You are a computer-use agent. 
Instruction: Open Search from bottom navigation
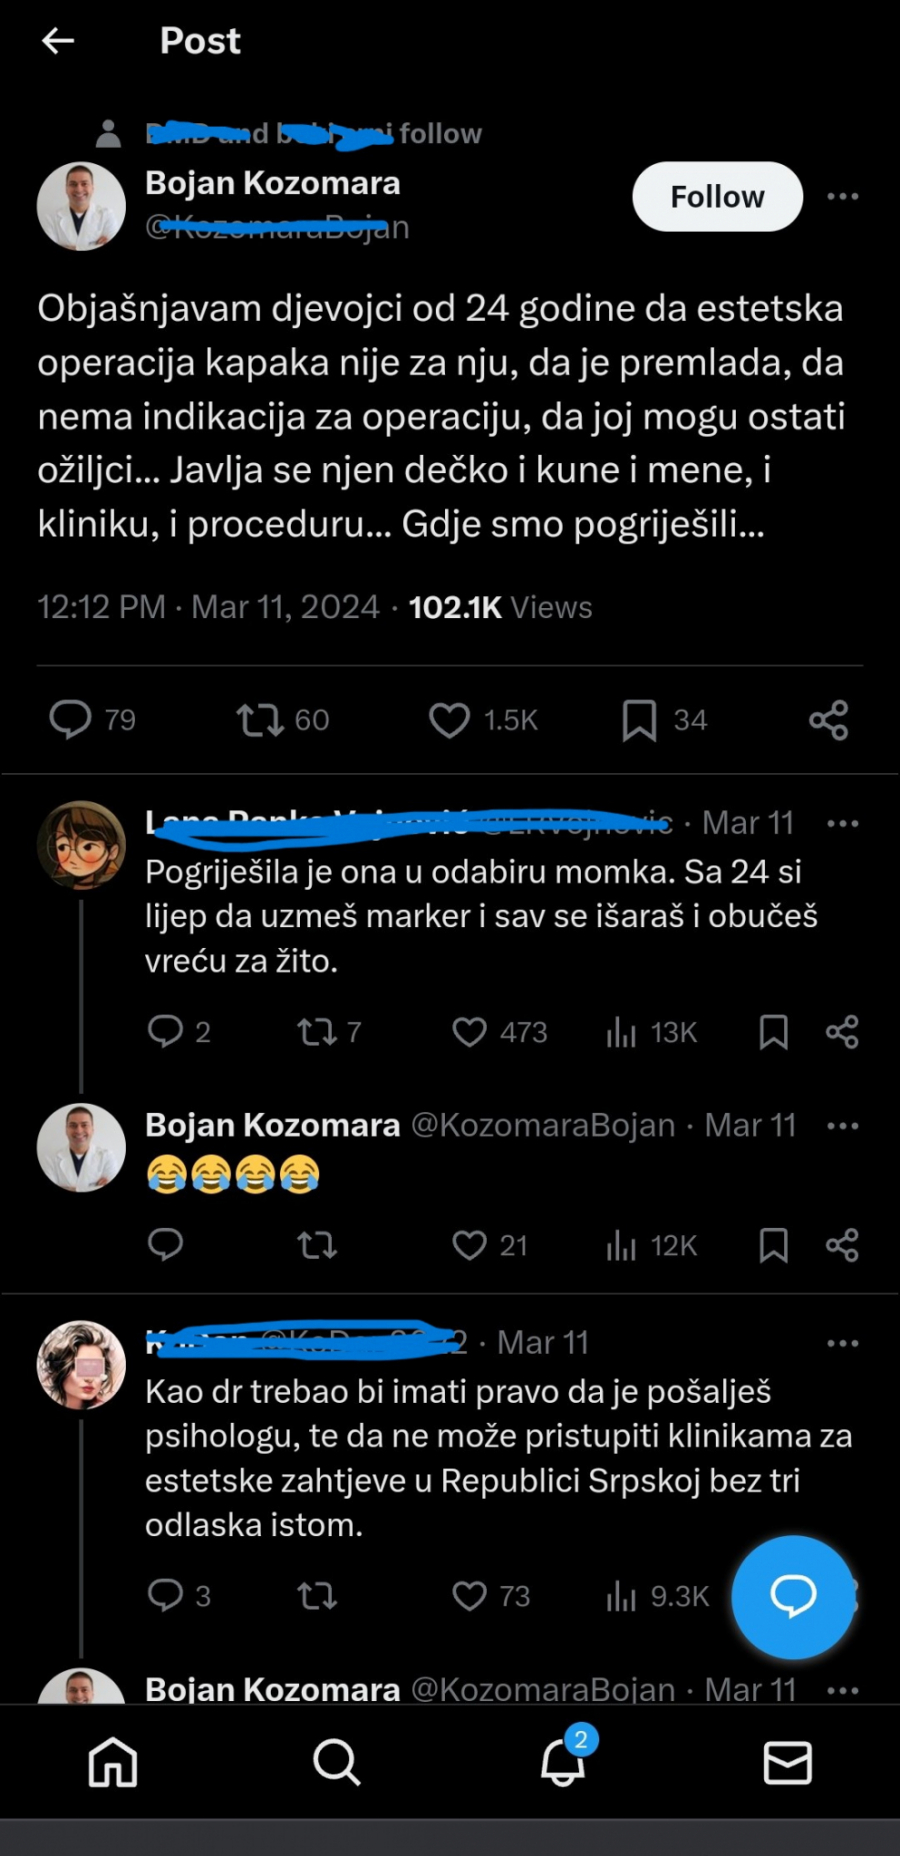click(x=336, y=1762)
